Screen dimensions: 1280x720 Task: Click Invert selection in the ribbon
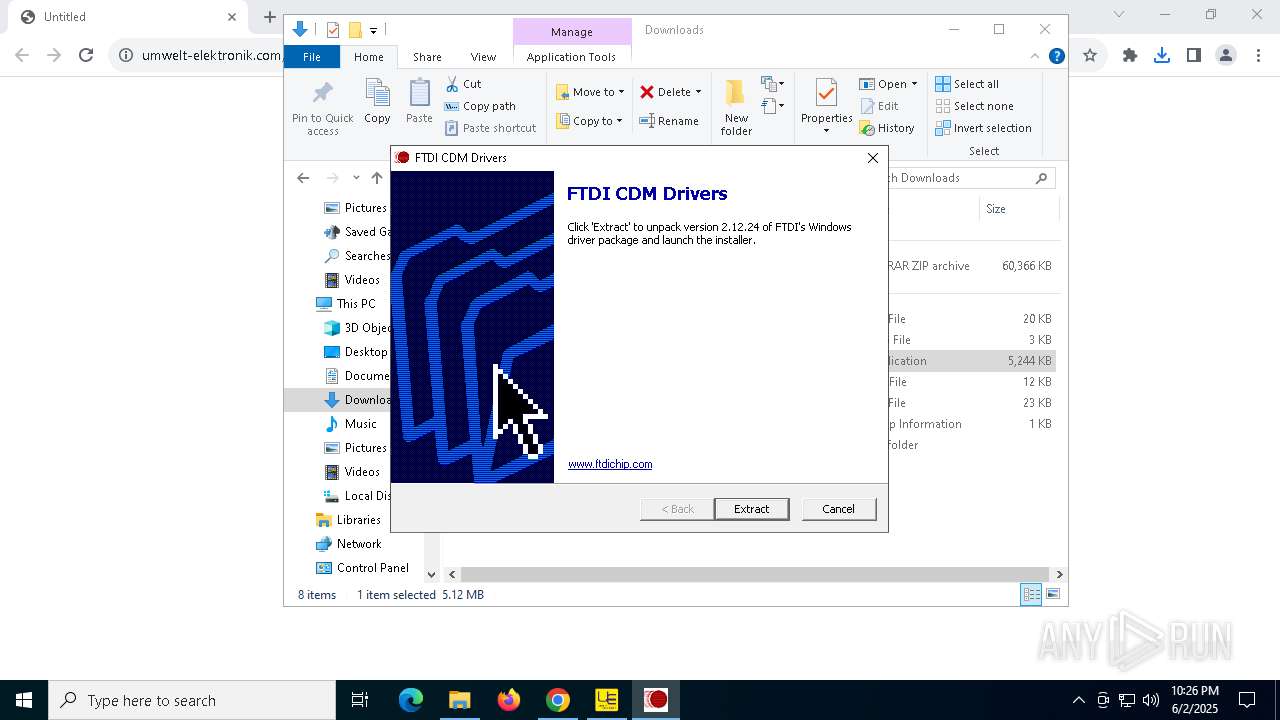click(984, 128)
